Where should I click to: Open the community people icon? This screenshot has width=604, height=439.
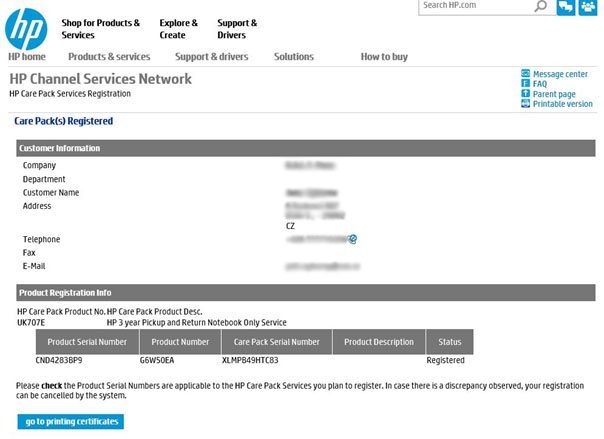tap(588, 7)
